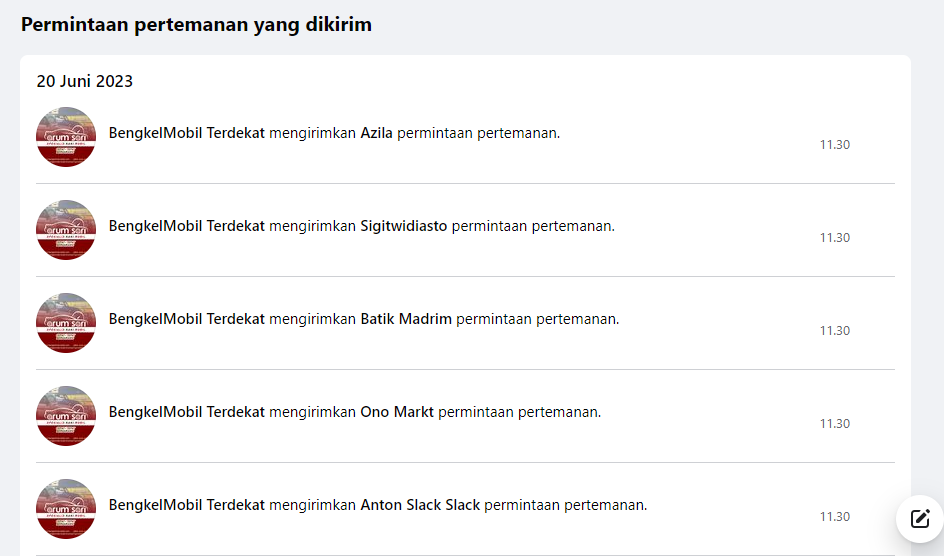Click the avatar beside the Sigitwidiasto request
The width and height of the screenshot is (944, 556).
tap(66, 230)
